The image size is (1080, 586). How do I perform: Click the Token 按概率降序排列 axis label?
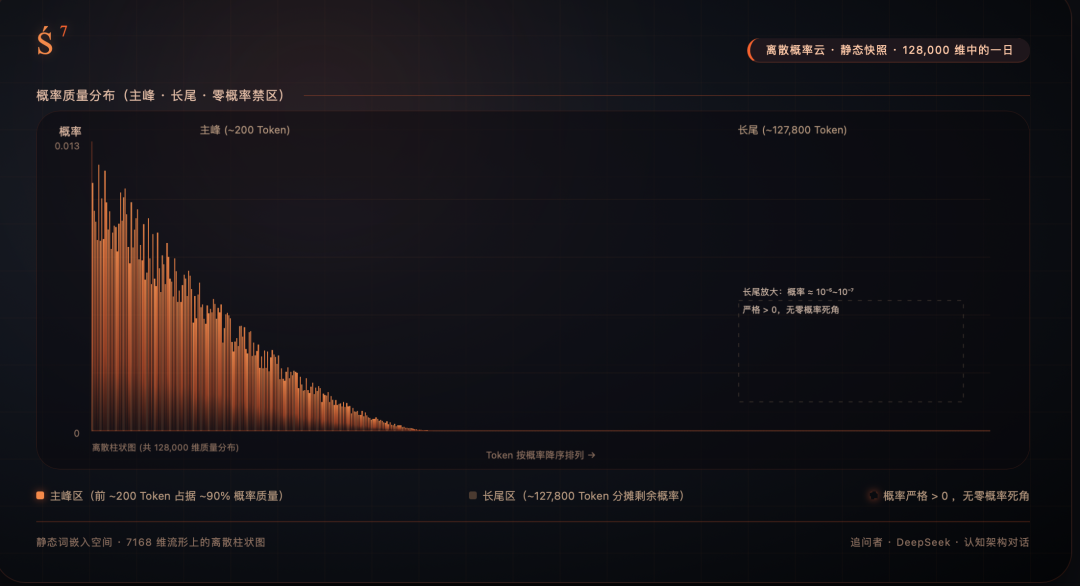click(x=541, y=455)
